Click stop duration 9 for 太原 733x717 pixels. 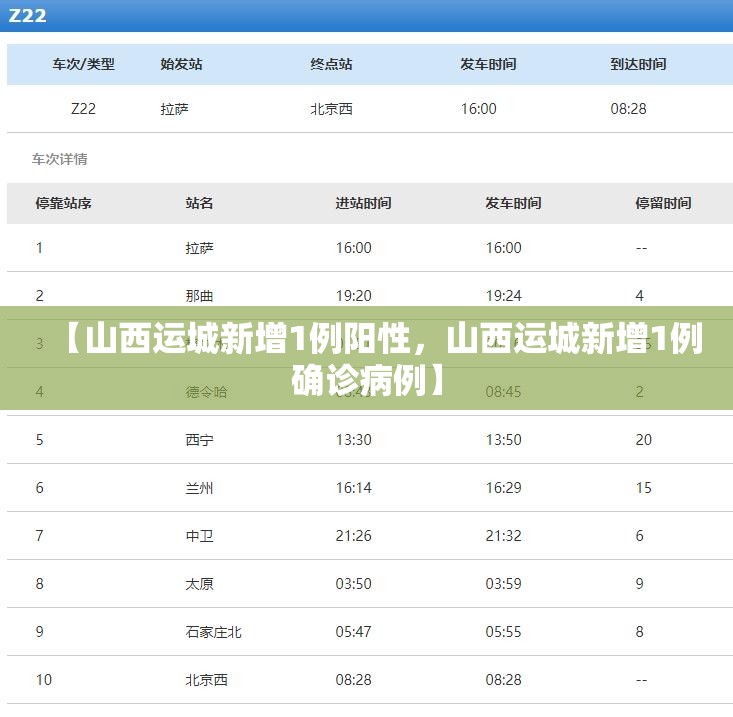pos(640,584)
